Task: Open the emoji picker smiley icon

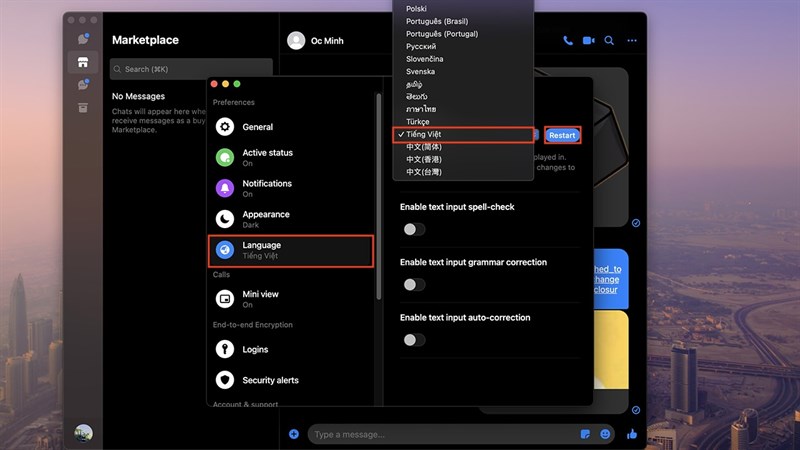Action: [x=606, y=434]
